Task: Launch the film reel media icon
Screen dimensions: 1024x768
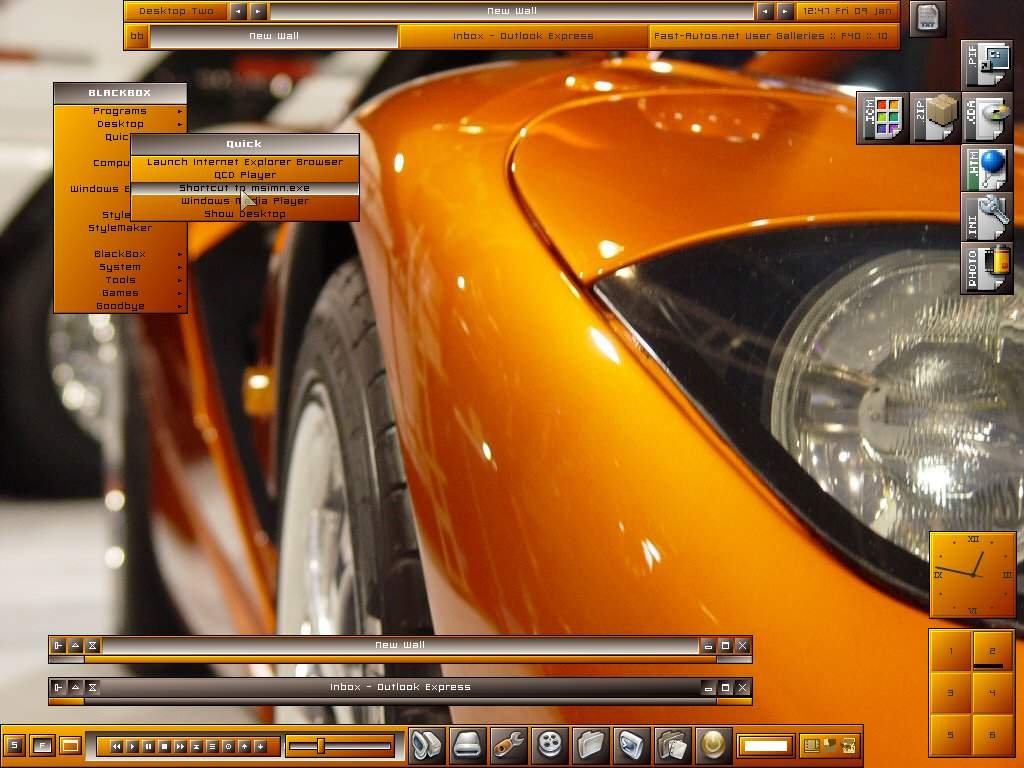Action: coord(550,744)
